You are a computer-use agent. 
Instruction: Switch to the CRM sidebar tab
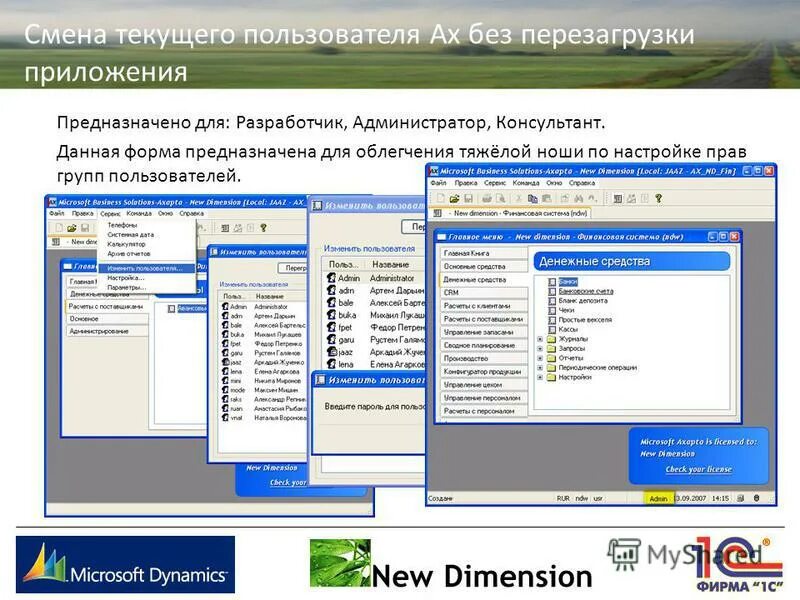(x=450, y=293)
